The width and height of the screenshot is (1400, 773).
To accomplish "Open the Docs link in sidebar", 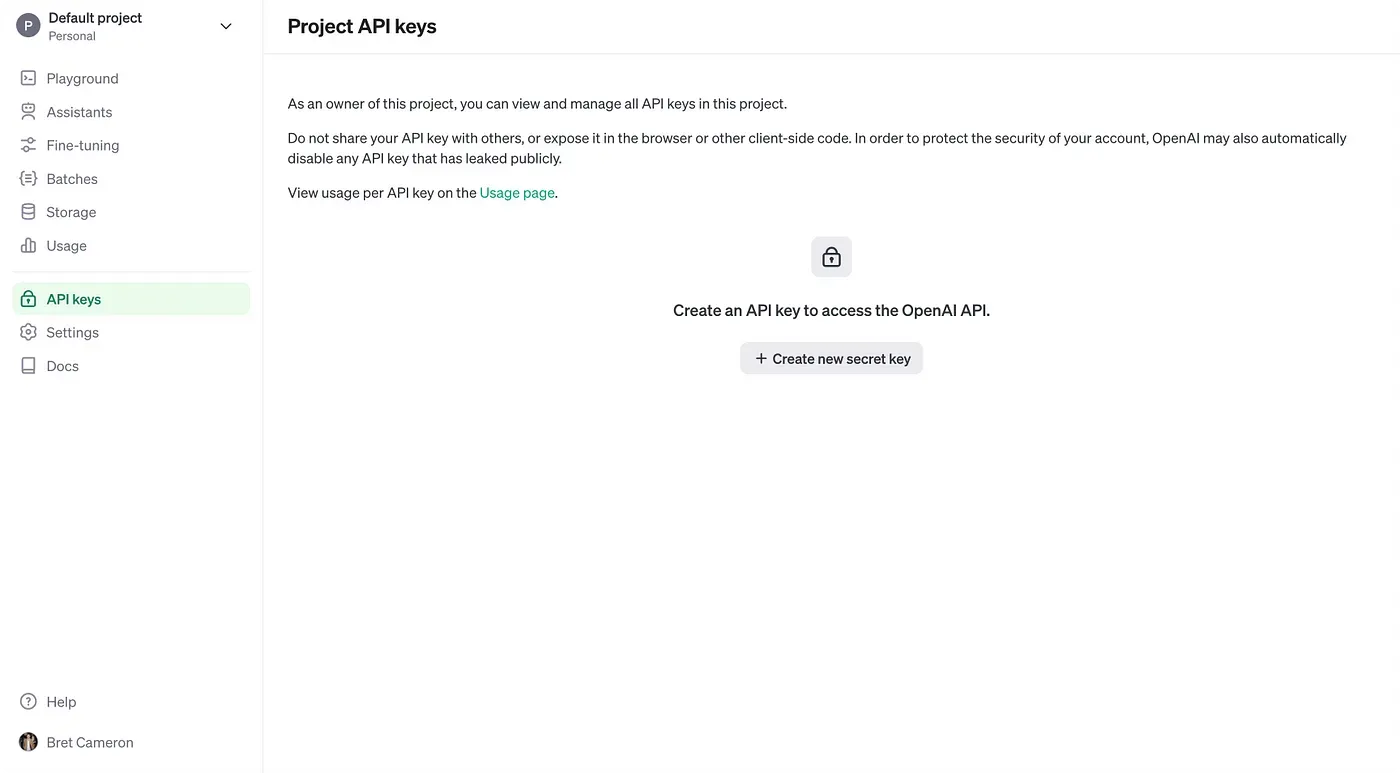I will pyautogui.click(x=131, y=366).
